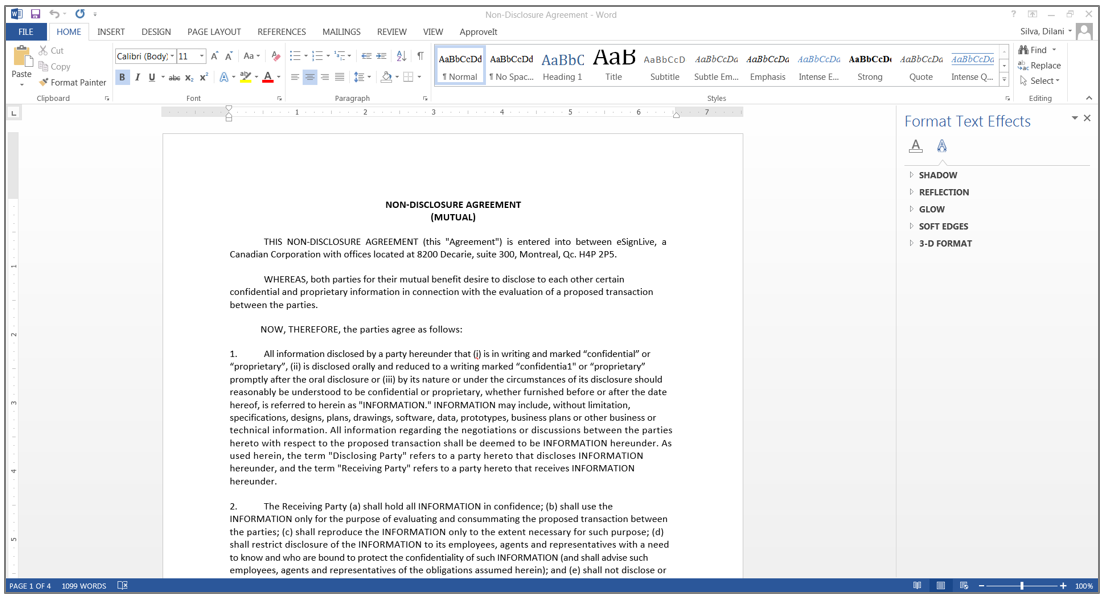Save the document using the floppy-disk icon
The image size is (1104, 599).
[35, 14]
